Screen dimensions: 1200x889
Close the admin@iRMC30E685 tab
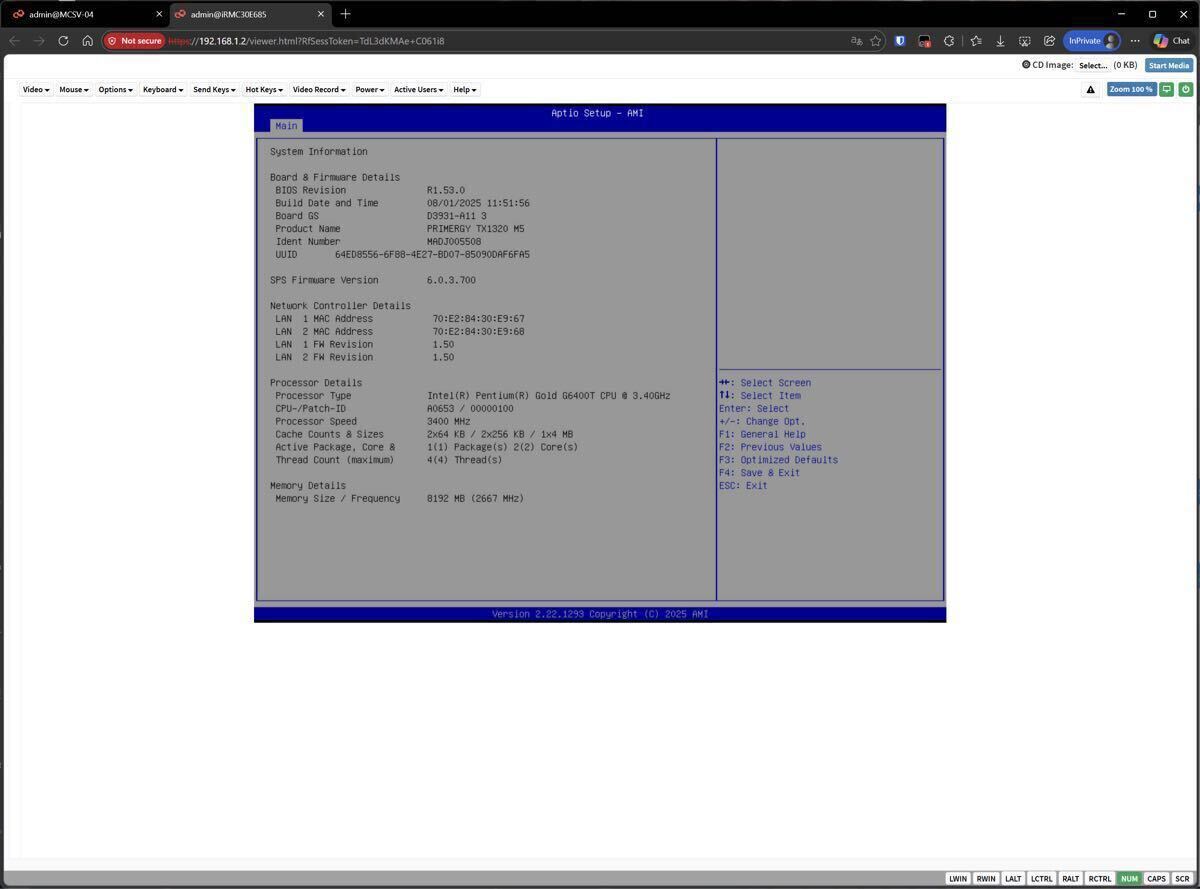(321, 14)
